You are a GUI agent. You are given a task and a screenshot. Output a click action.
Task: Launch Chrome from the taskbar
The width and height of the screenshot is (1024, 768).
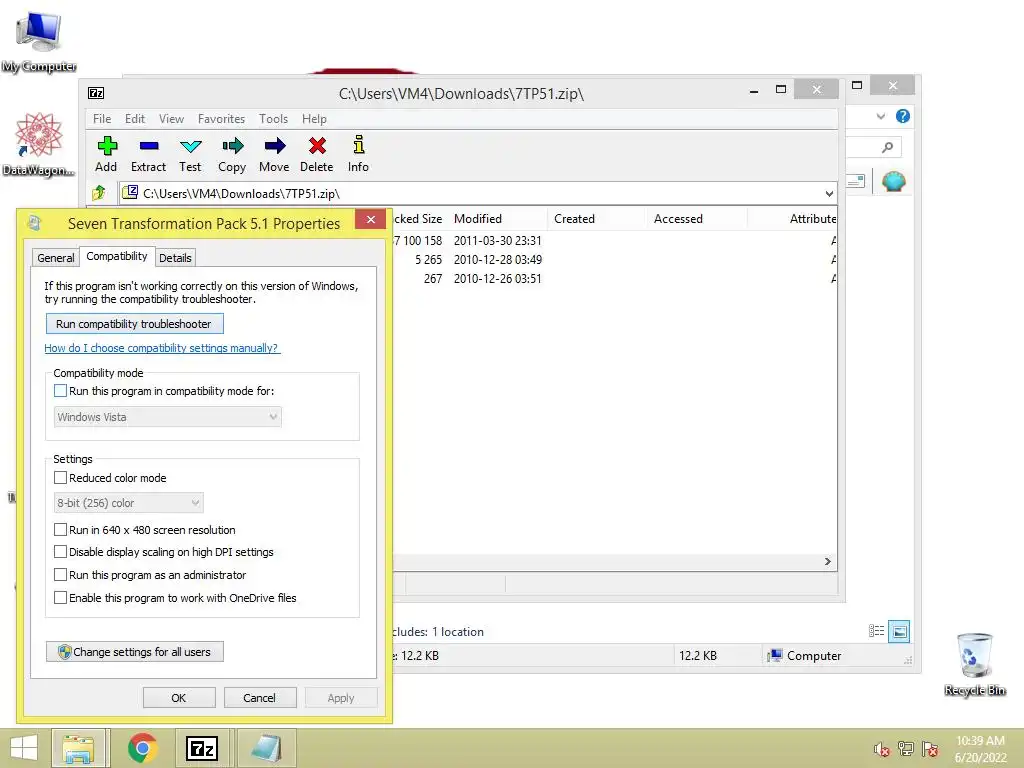142,748
